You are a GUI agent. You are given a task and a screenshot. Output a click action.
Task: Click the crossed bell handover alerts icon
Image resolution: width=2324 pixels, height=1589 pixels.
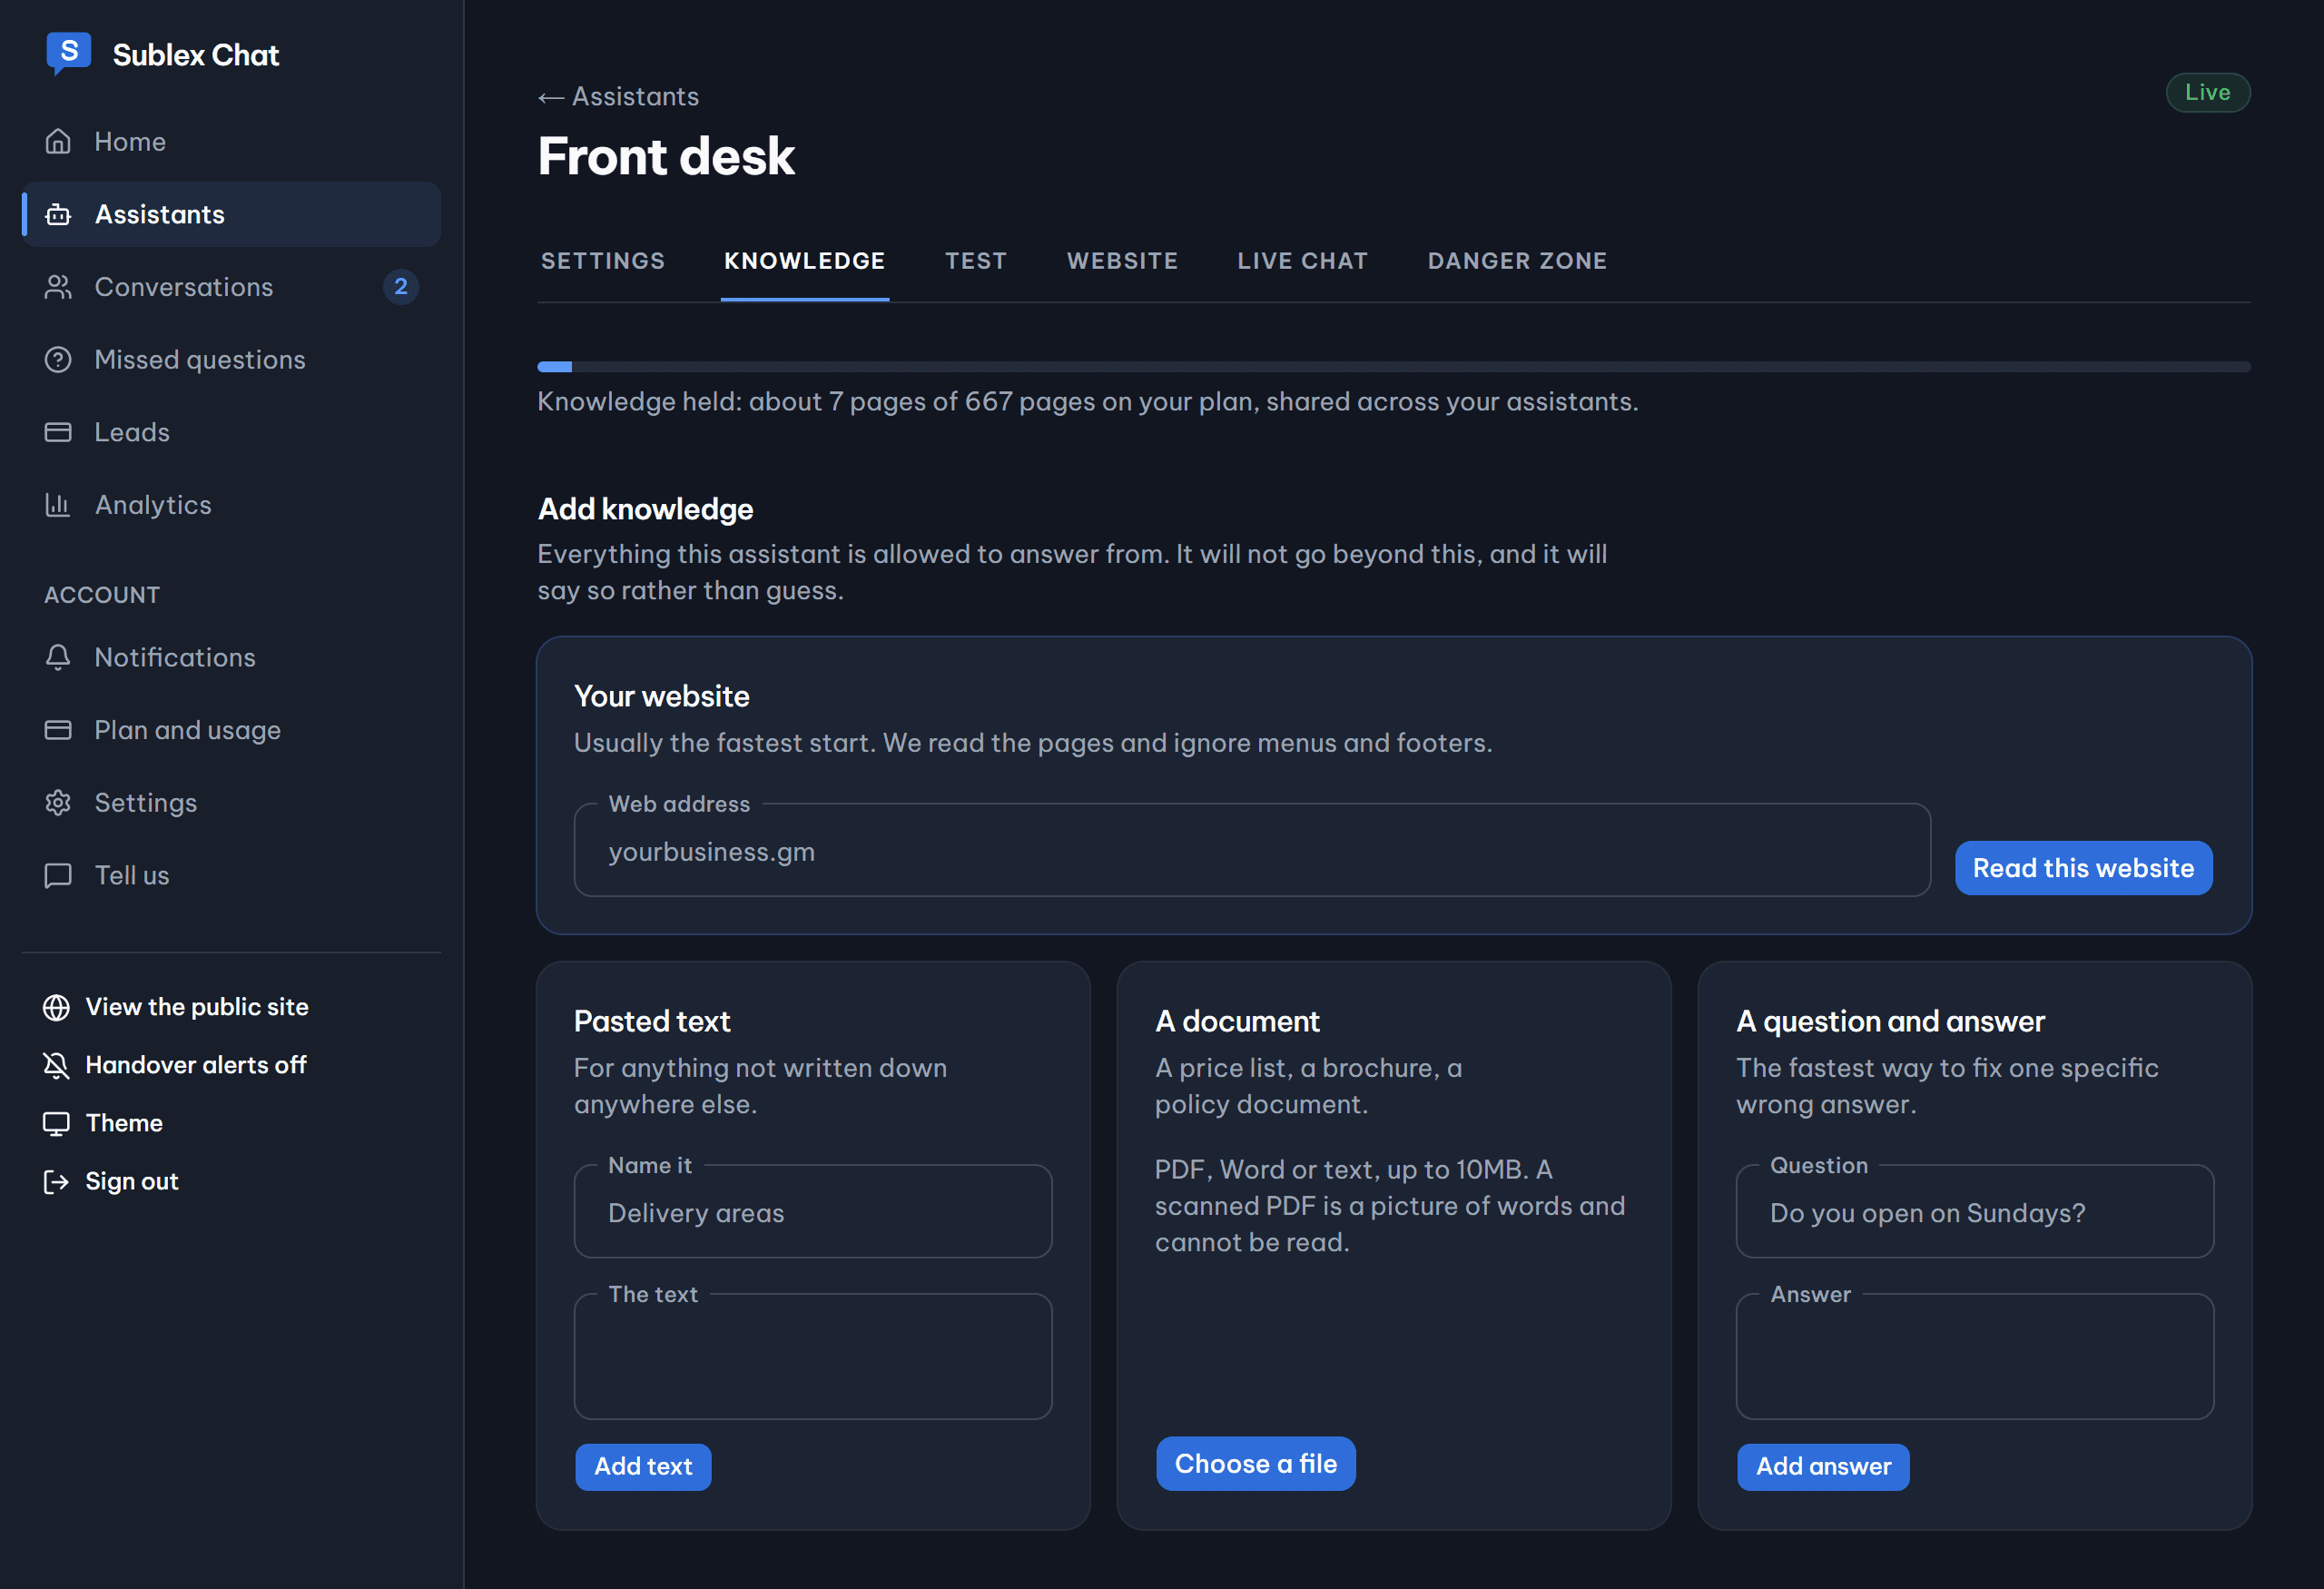(56, 1065)
